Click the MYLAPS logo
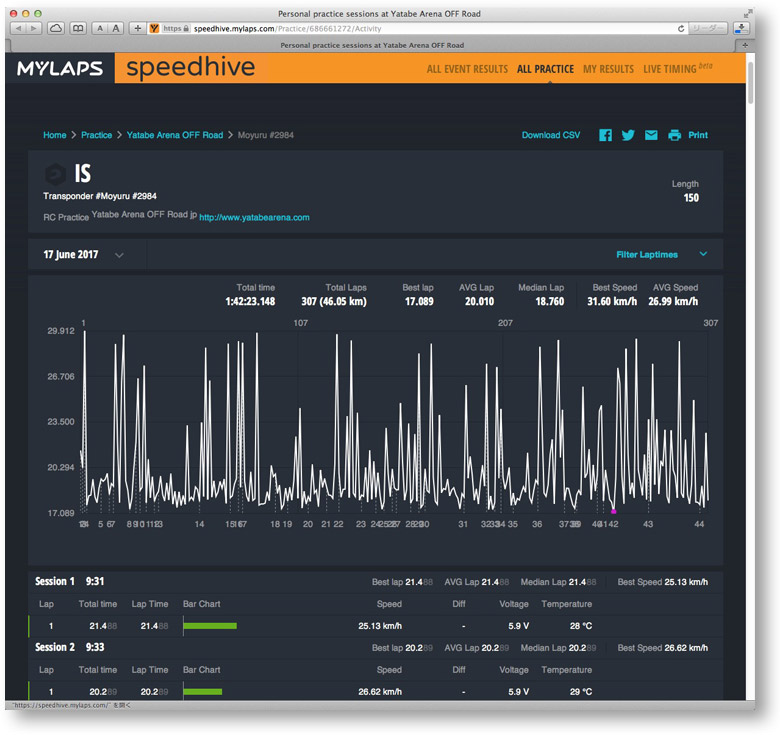780x735 pixels. click(60, 68)
